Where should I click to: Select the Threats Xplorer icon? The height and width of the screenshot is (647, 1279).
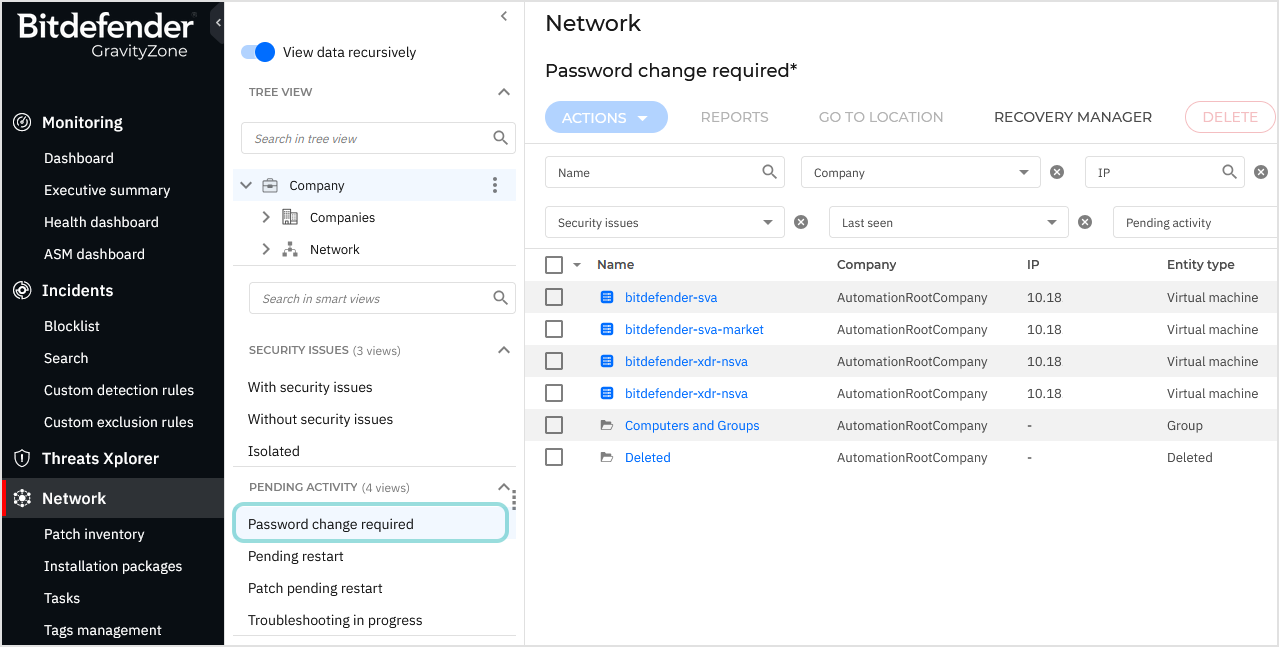pos(21,458)
